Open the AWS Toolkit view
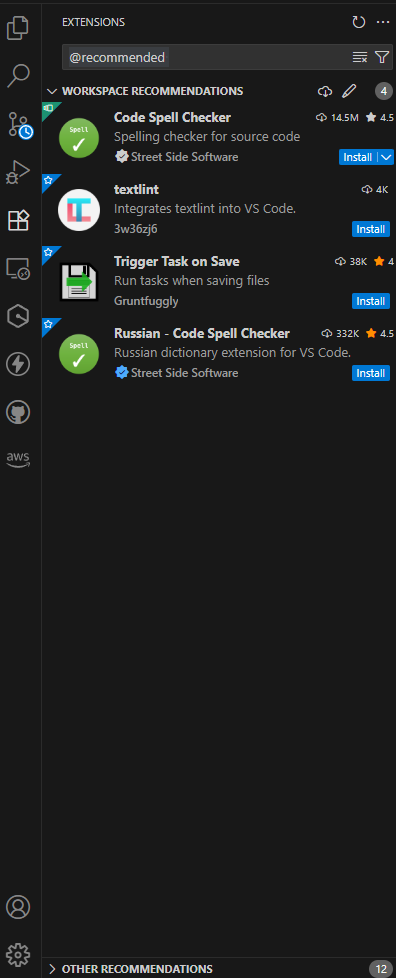The image size is (396, 978). click(x=18, y=460)
